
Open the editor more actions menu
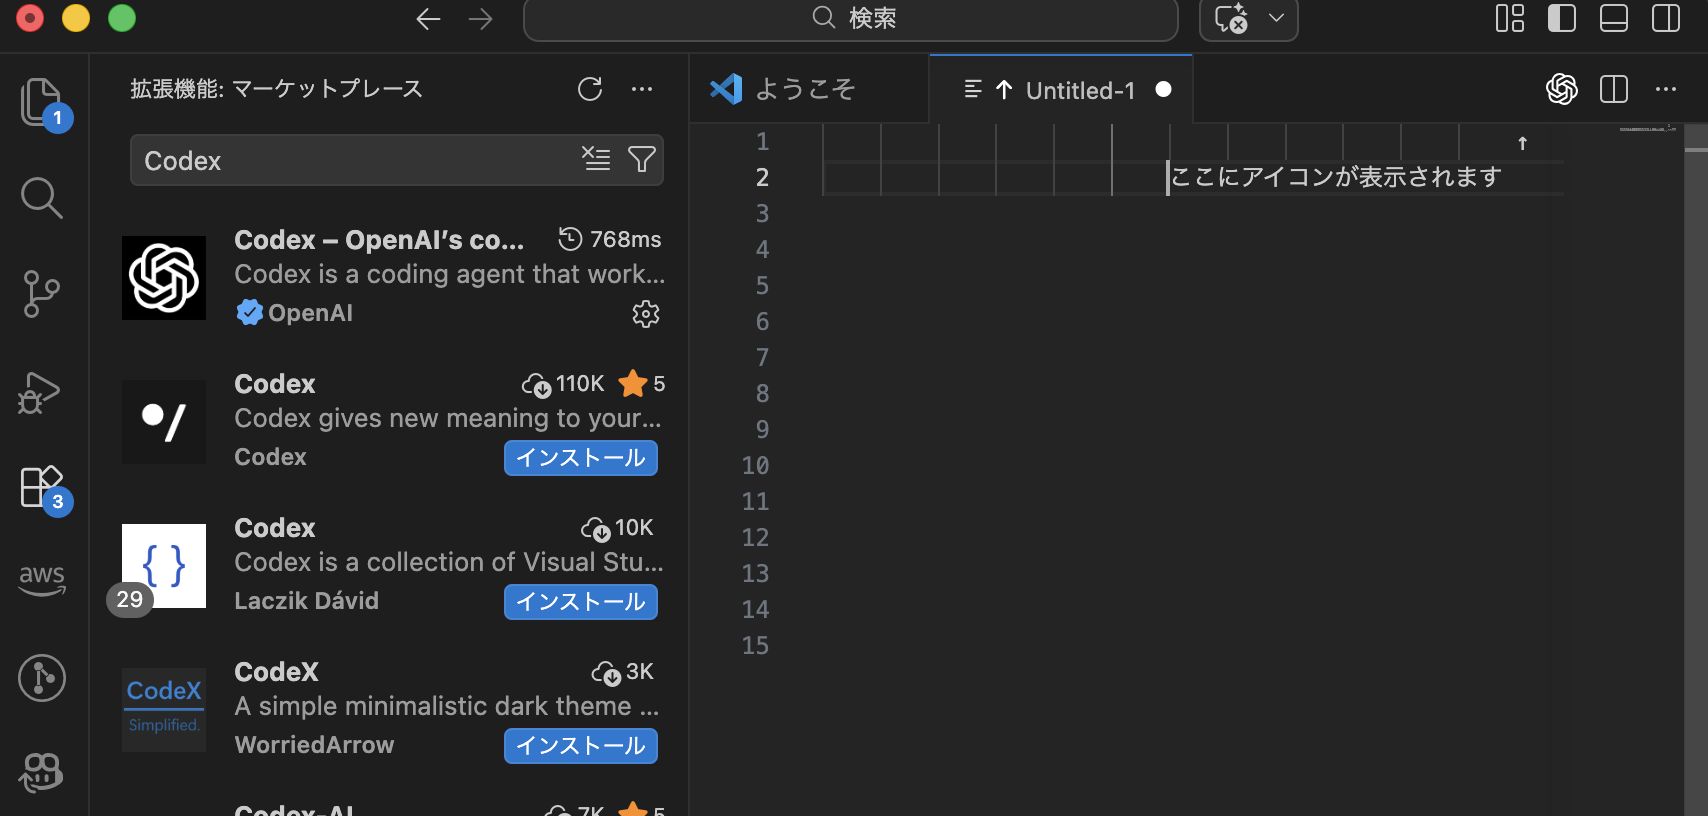point(1666,89)
